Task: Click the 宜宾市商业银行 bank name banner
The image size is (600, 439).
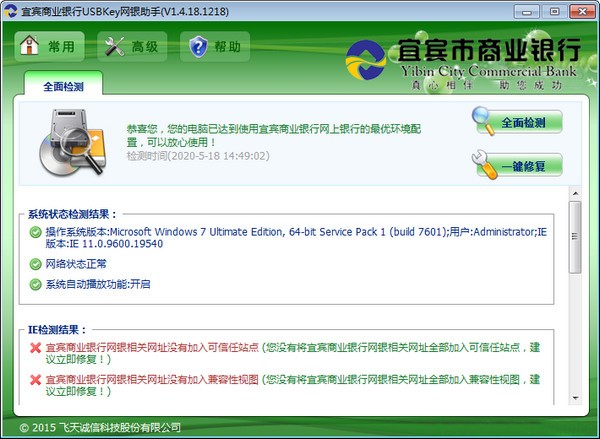Action: [x=488, y=50]
